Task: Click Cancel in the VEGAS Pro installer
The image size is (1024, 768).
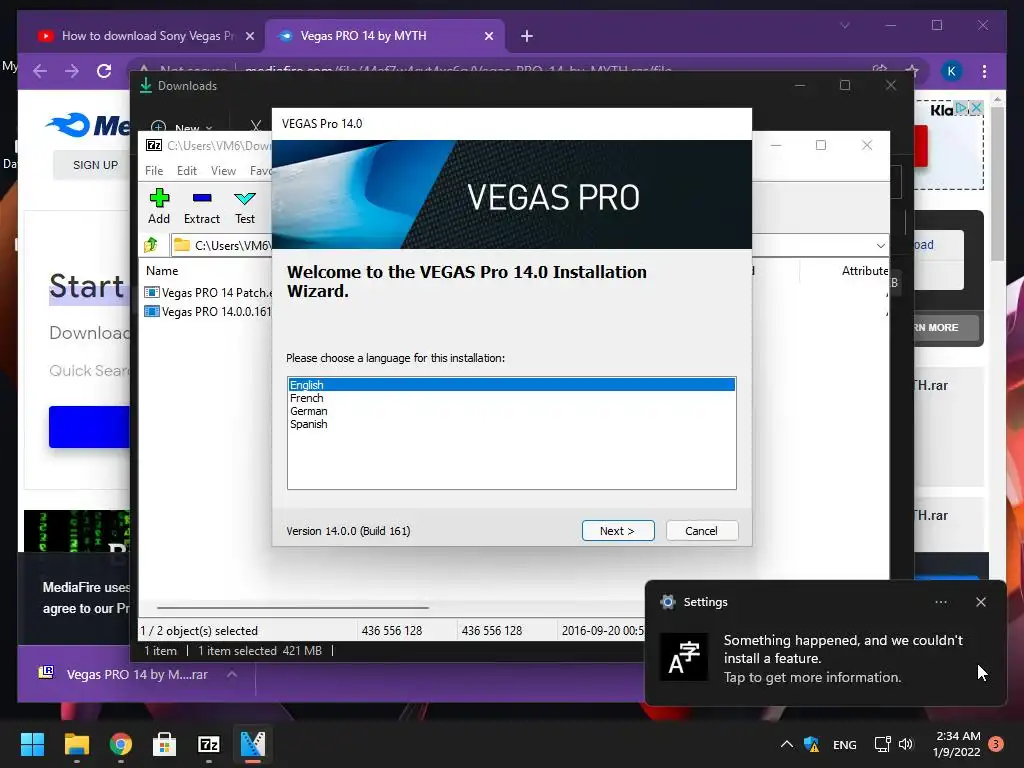Action: coord(701,531)
